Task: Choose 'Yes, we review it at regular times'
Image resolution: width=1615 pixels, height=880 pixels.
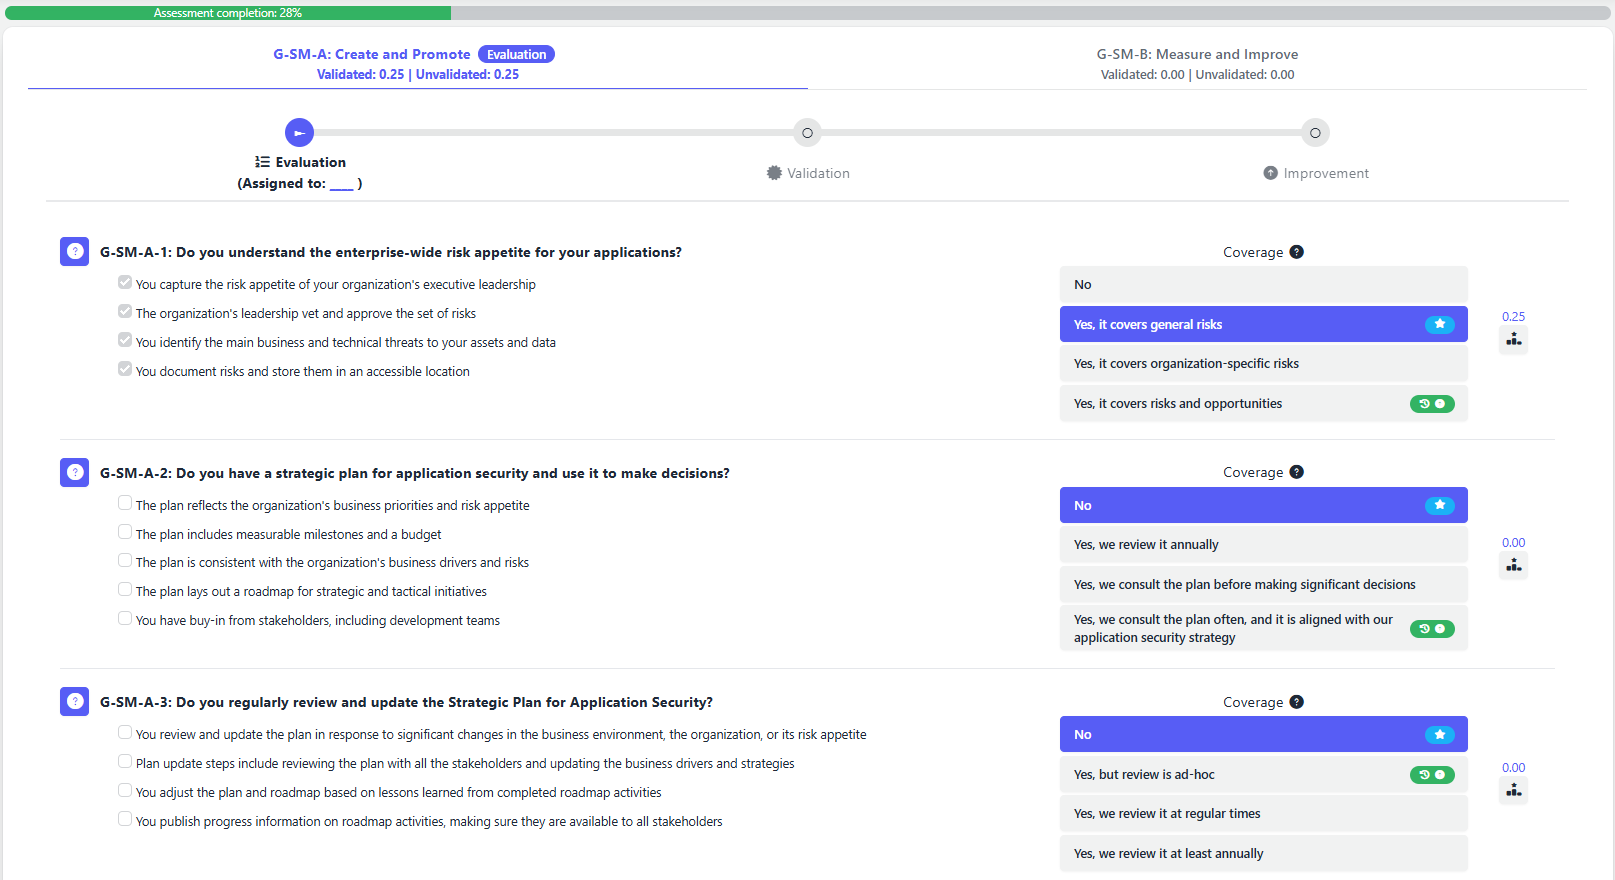Action: (1263, 814)
